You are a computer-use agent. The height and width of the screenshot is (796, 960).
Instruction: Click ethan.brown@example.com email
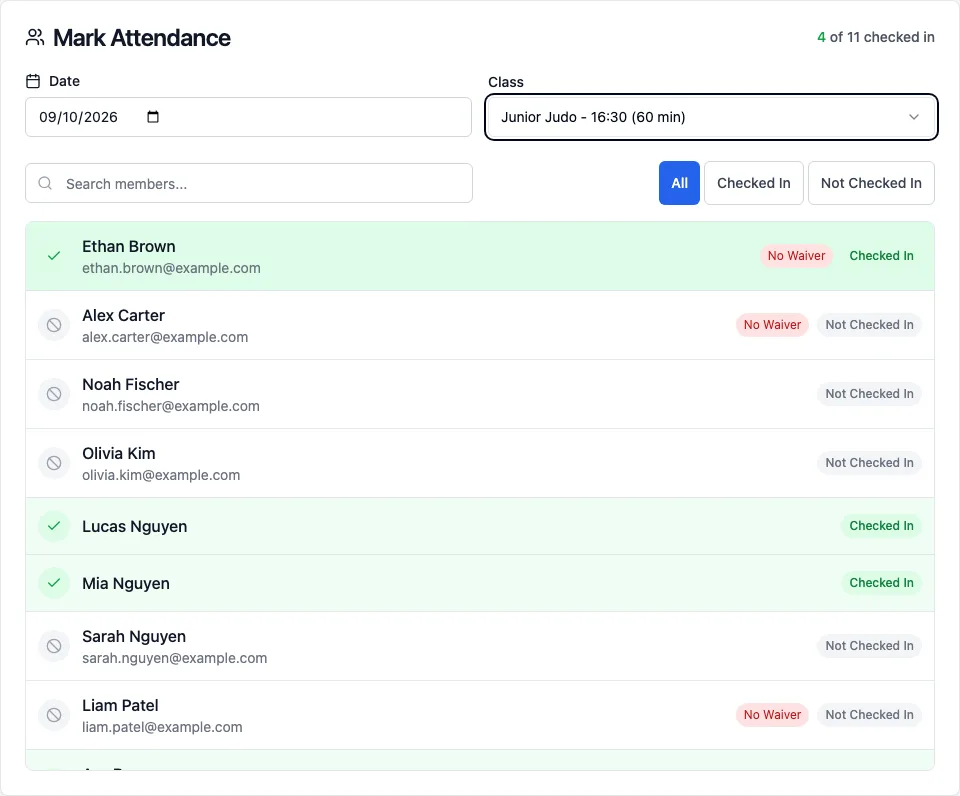click(171, 268)
